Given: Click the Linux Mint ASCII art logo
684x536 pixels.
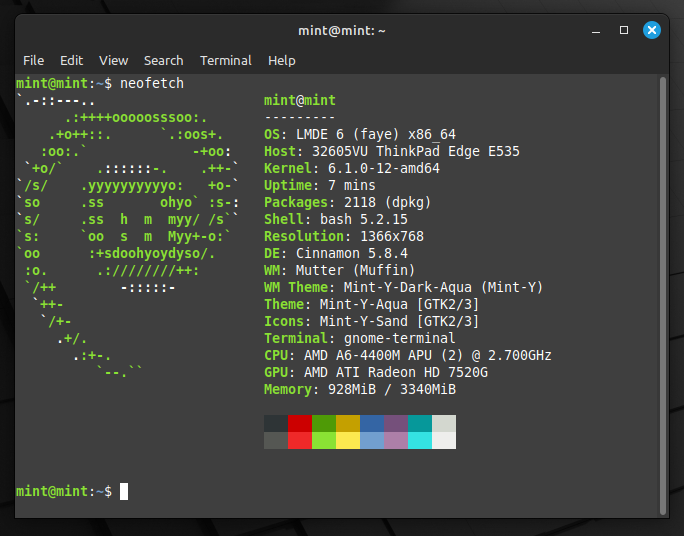Looking at the screenshot, I should click(127, 236).
